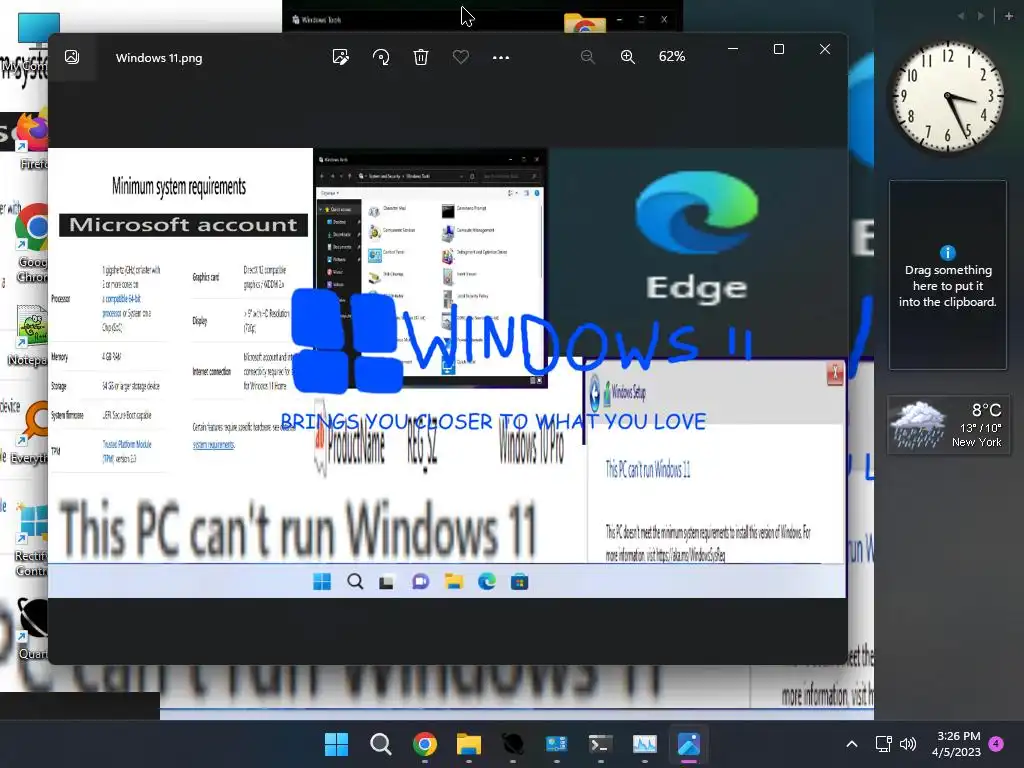
Task: Open the Start menu on the taskbar
Action: pyautogui.click(x=337, y=744)
